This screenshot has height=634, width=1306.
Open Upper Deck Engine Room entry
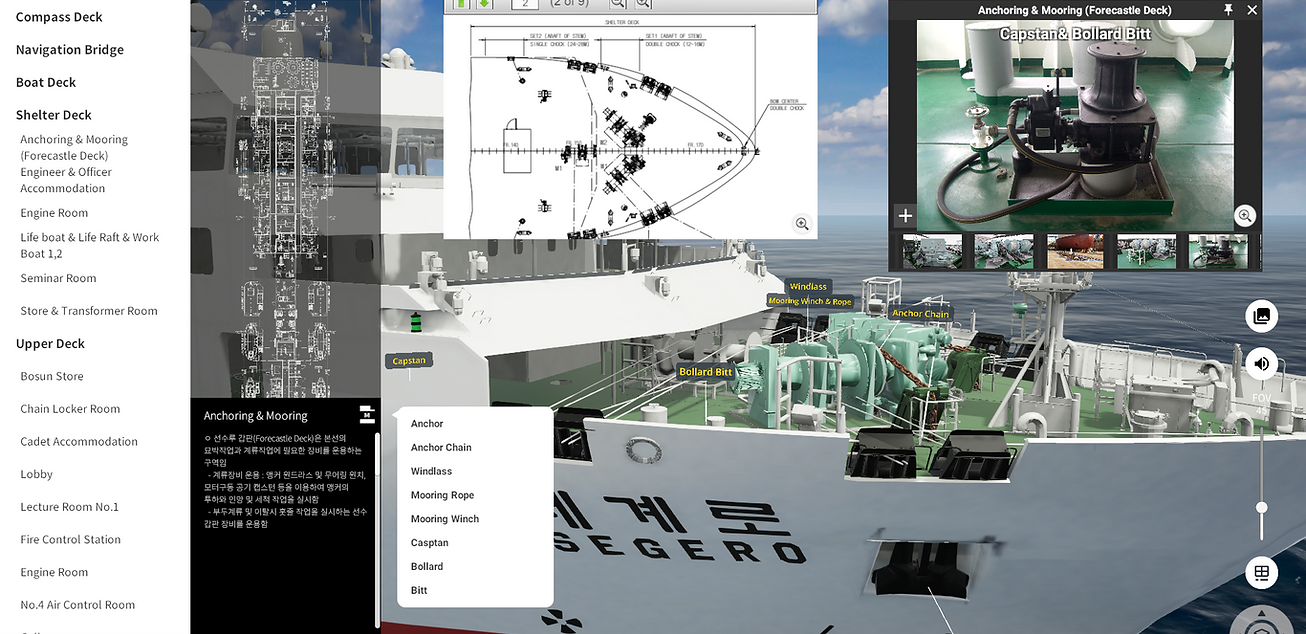[54, 573]
